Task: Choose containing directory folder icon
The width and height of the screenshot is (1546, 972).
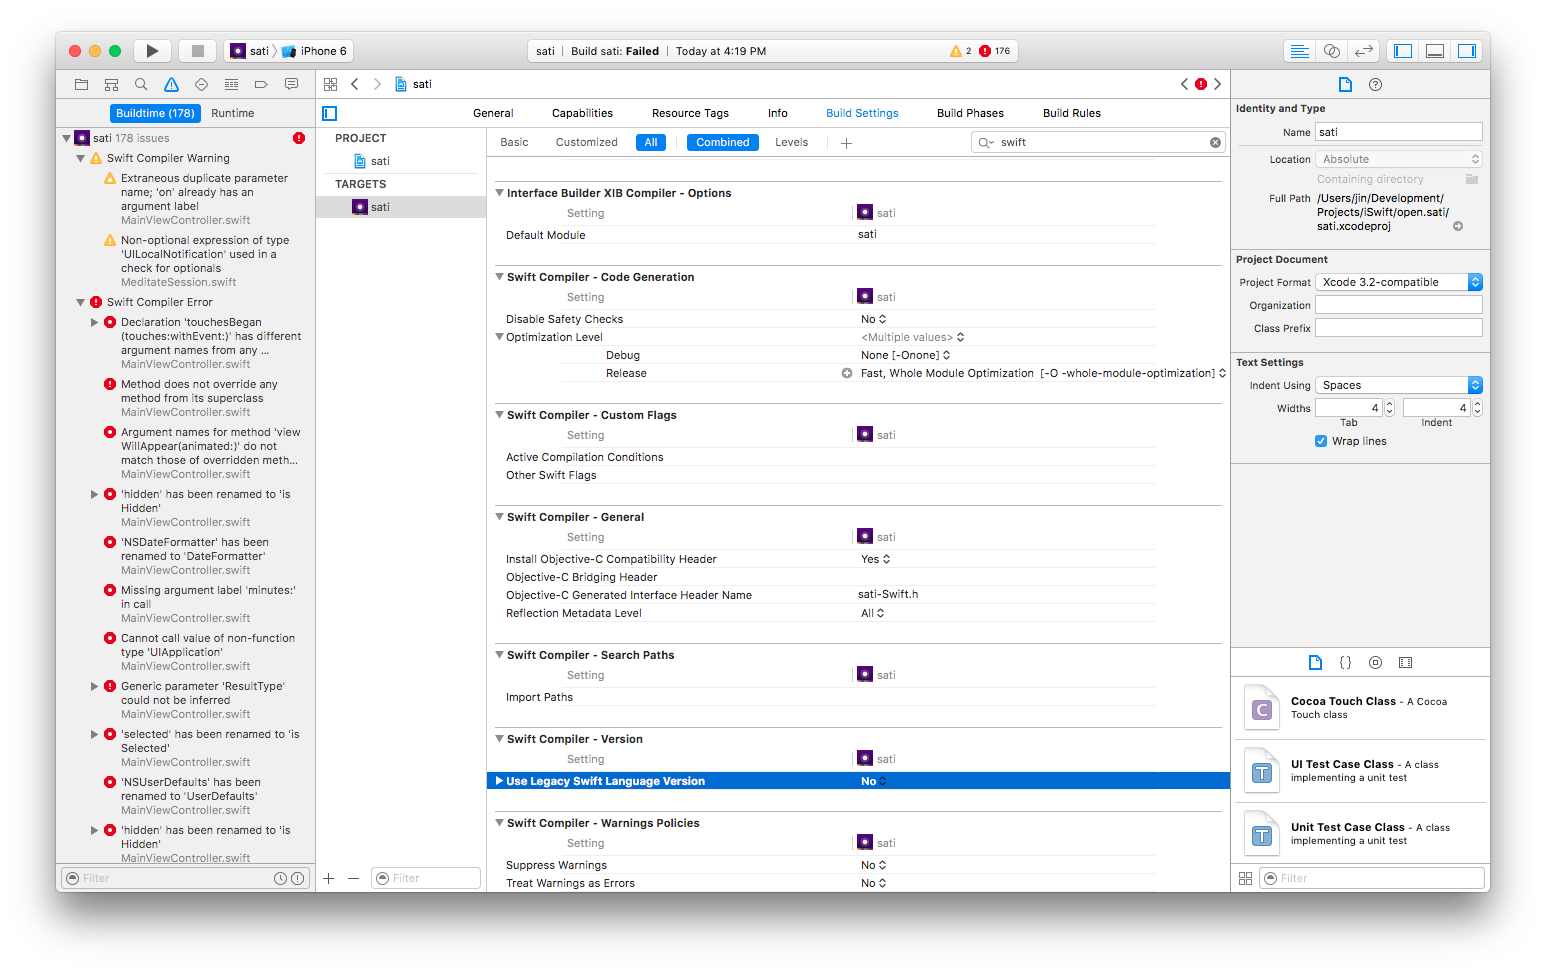Action: click(x=1472, y=179)
